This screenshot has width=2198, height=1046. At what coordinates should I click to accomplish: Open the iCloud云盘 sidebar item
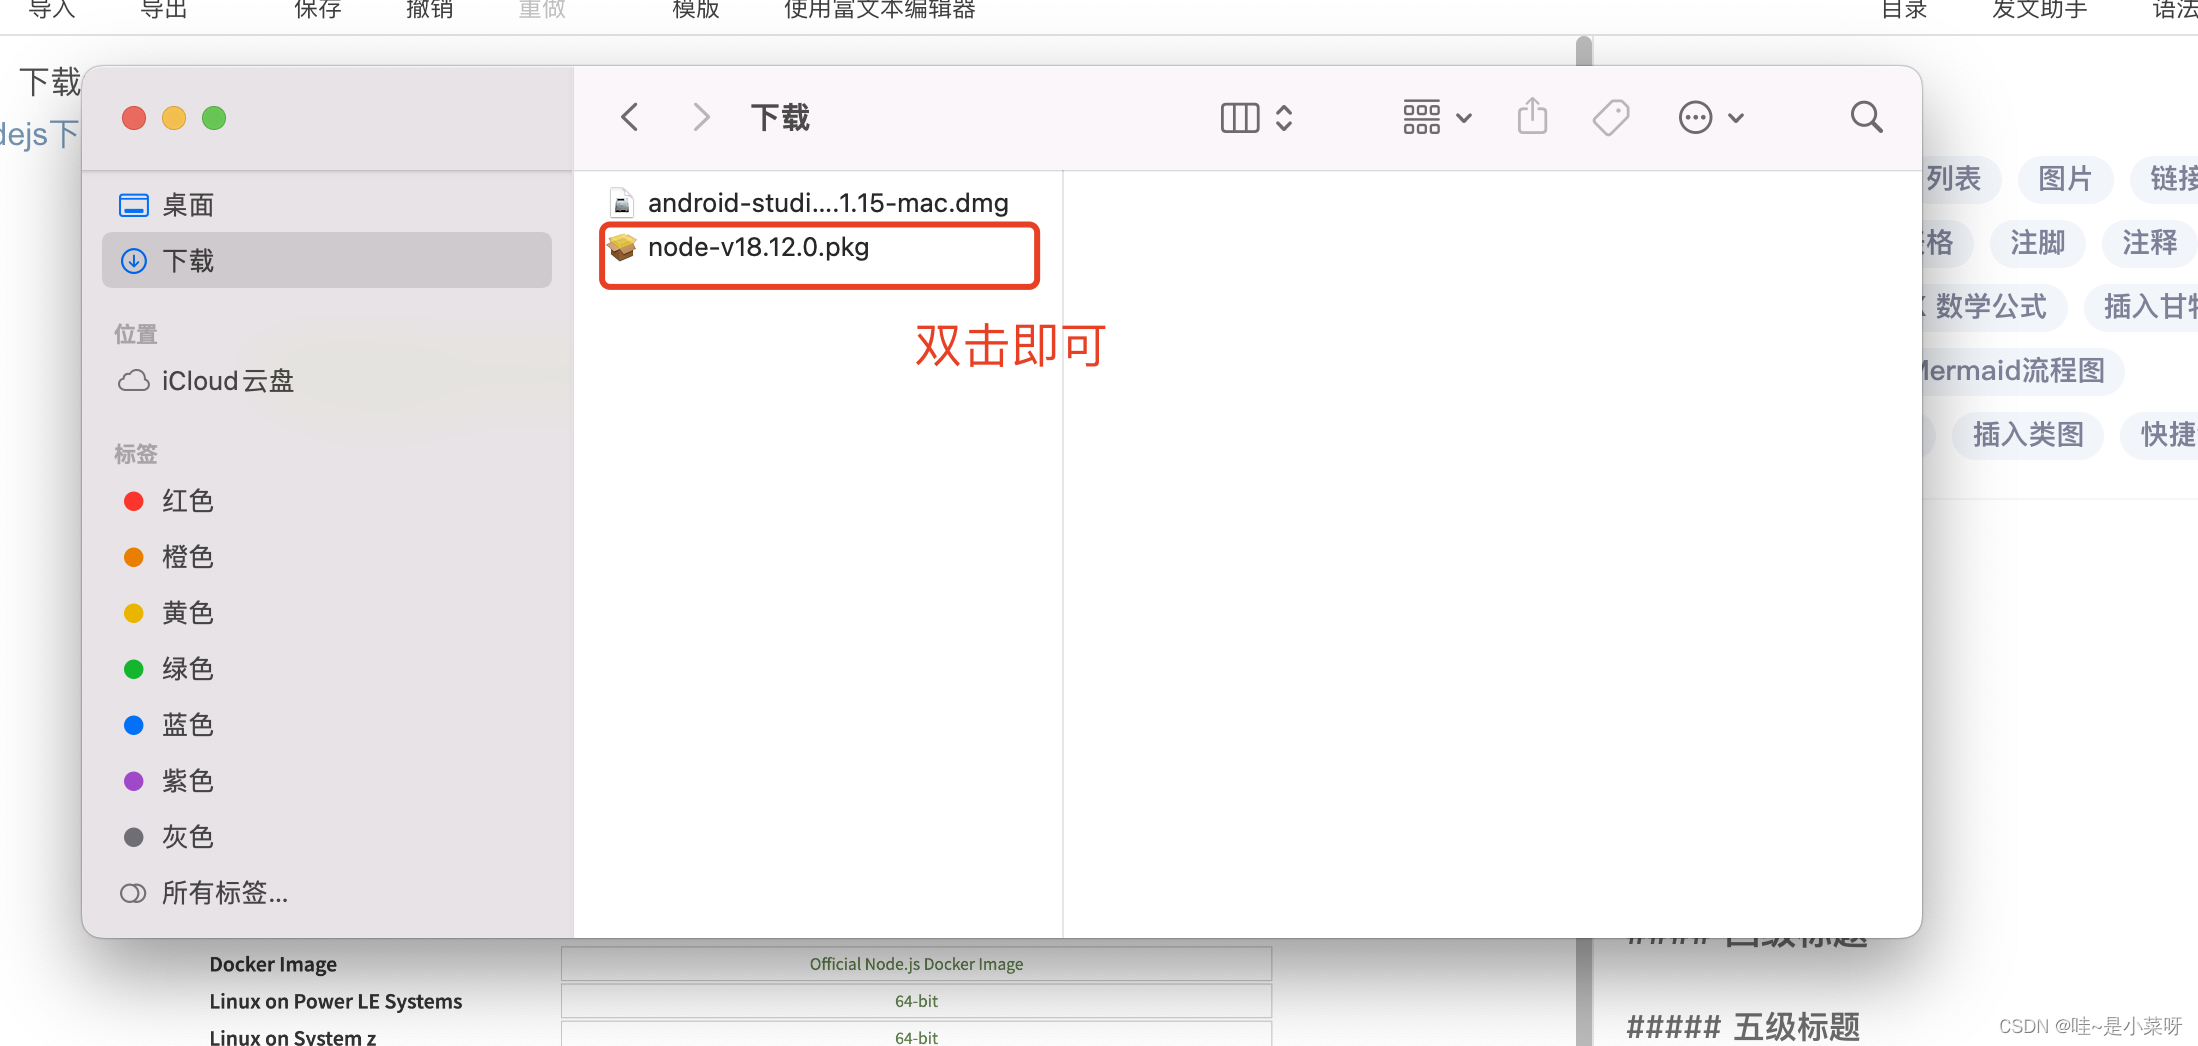pos(227,381)
